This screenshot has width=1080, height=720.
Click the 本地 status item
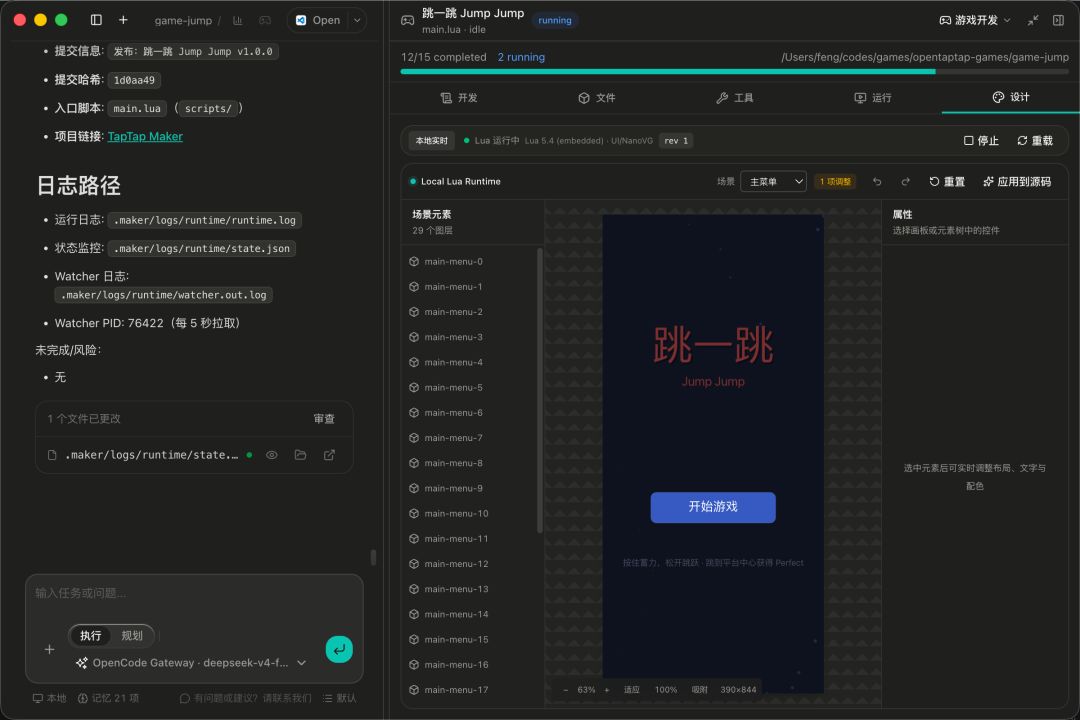point(49,698)
